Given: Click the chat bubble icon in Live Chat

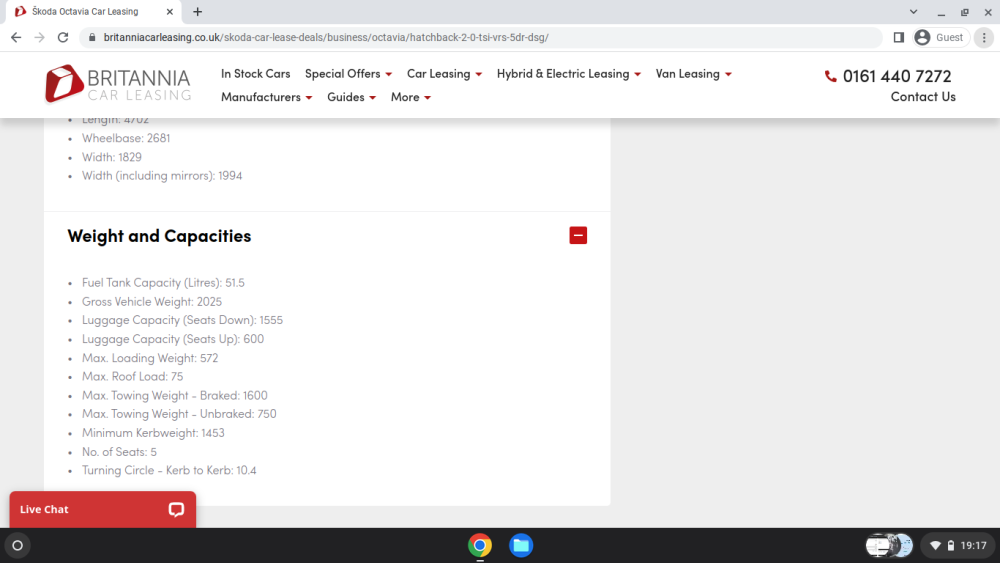Looking at the screenshot, I should [176, 509].
